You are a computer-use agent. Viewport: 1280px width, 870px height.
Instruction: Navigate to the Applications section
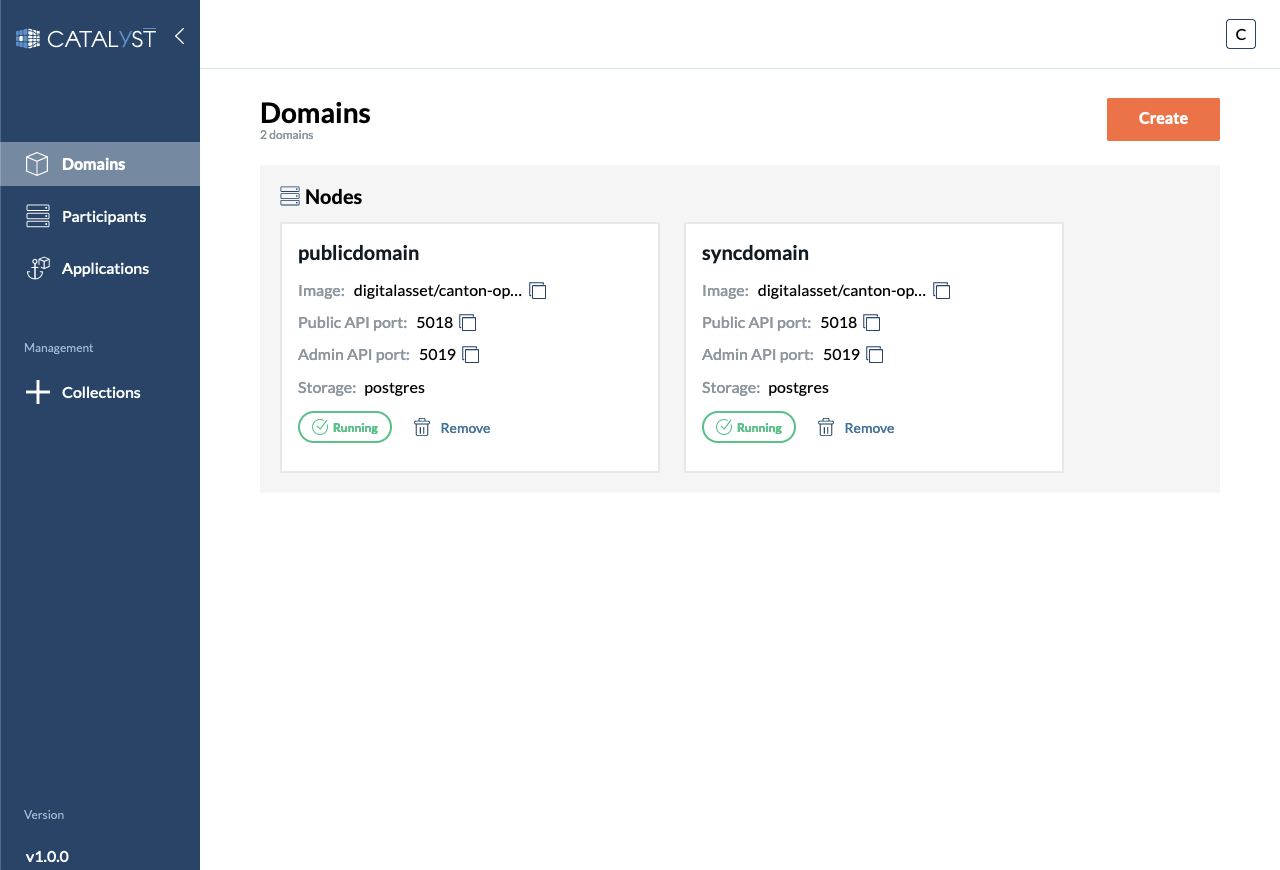(x=107, y=268)
